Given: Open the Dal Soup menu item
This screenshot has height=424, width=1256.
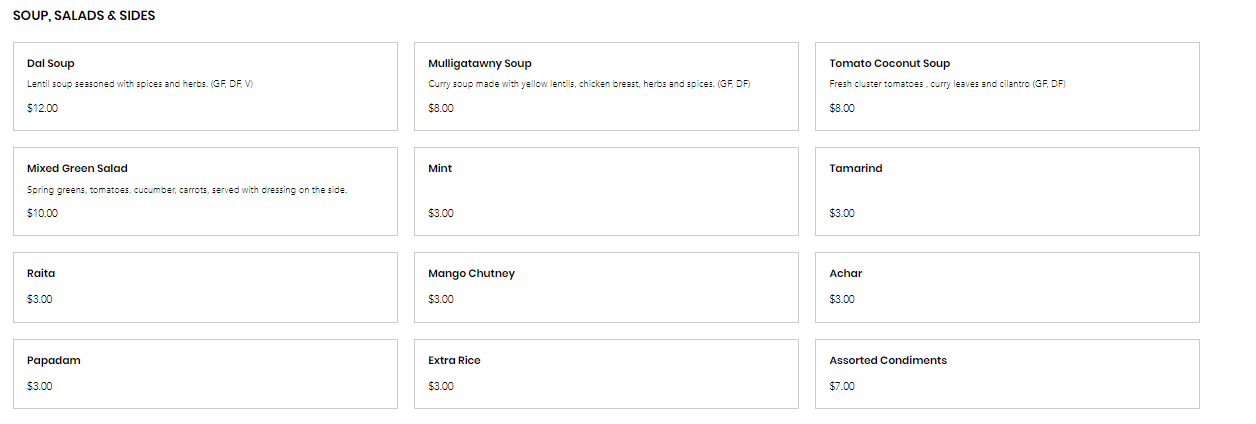Looking at the screenshot, I should tap(51, 63).
